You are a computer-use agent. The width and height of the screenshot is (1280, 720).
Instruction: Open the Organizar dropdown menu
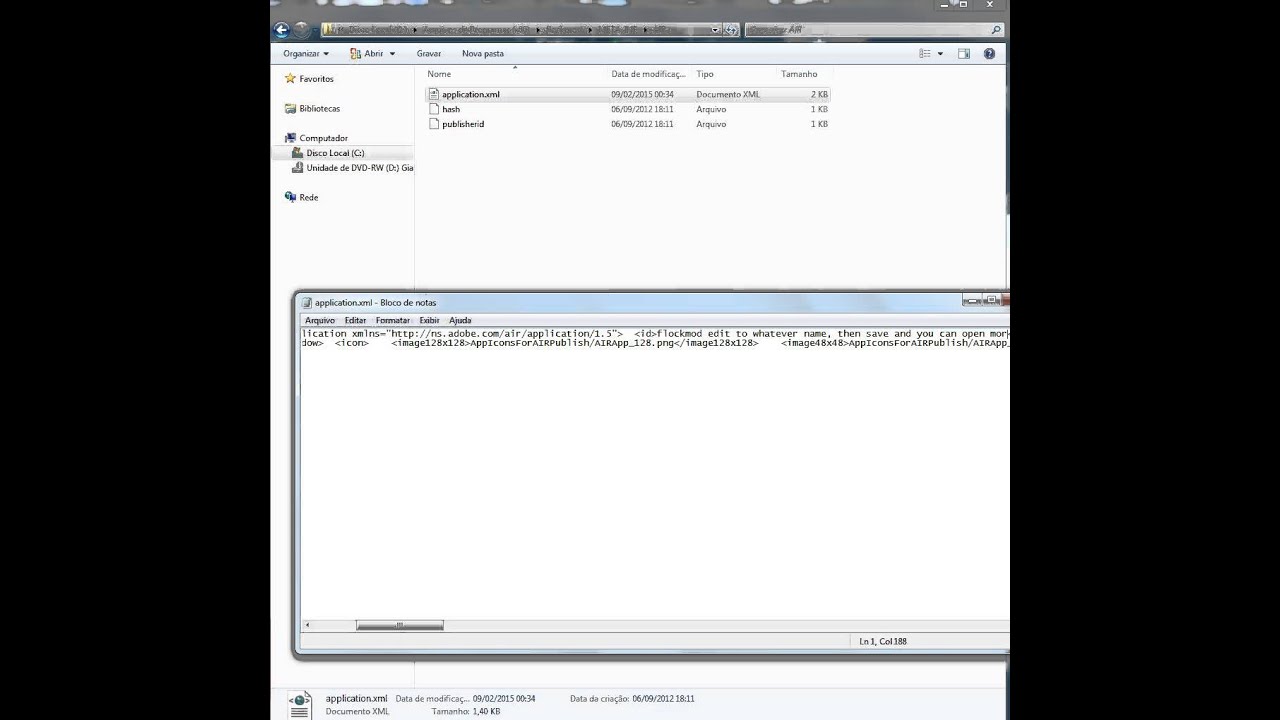306,54
